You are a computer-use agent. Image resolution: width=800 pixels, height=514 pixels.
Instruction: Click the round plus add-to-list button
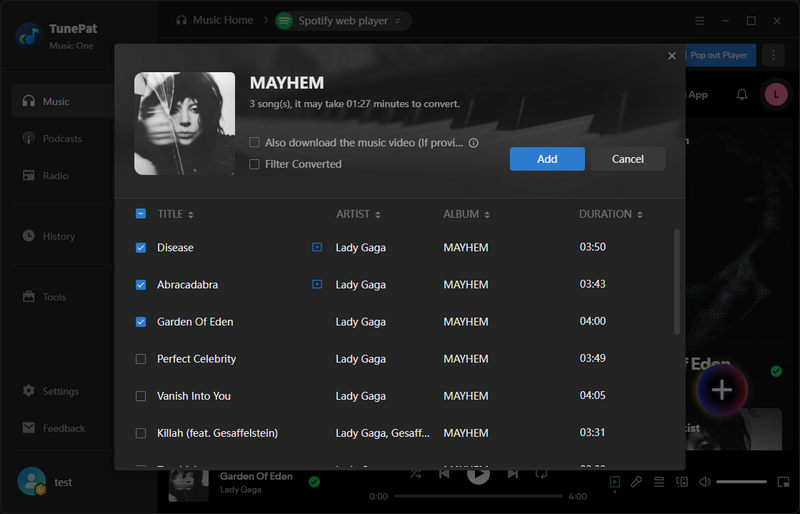[722, 390]
